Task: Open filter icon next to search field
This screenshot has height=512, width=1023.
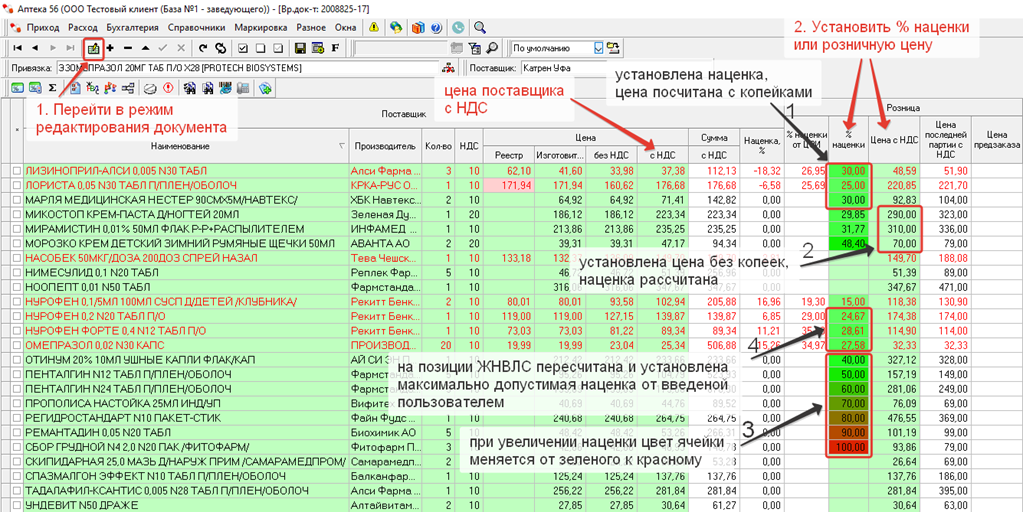Action: click(x=475, y=48)
